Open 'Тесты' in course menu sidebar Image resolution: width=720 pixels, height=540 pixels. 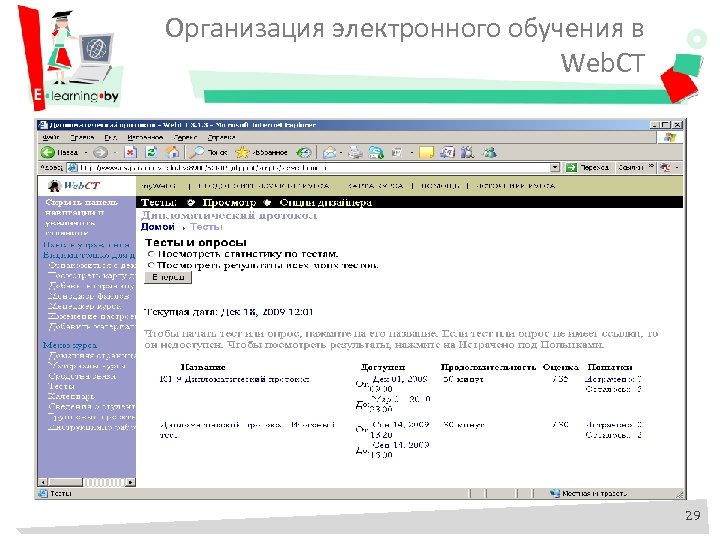[x=62, y=386]
